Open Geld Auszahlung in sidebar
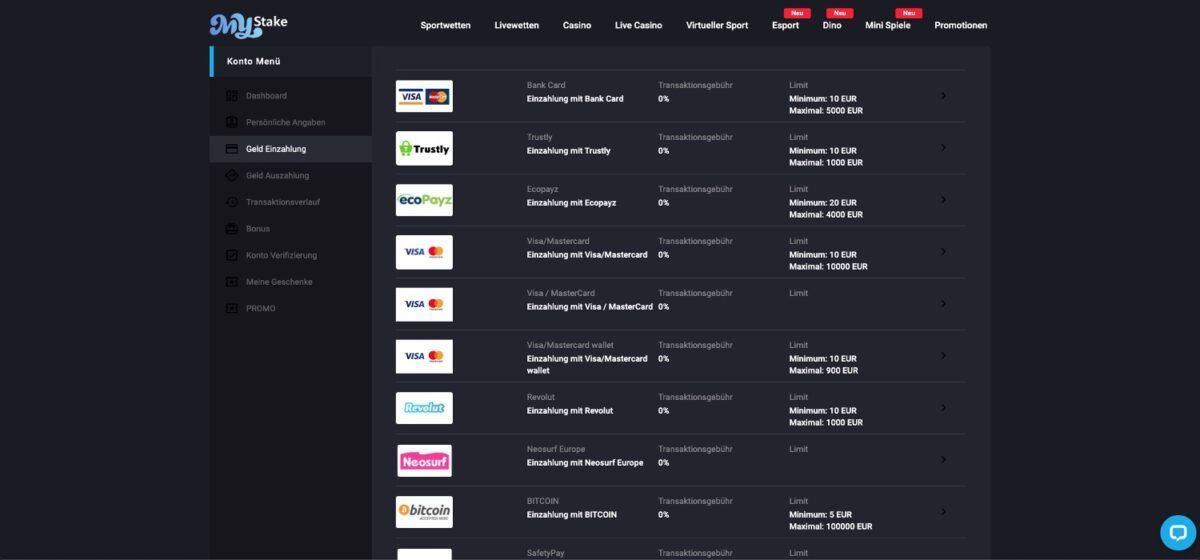The image size is (1200, 560). [277, 175]
